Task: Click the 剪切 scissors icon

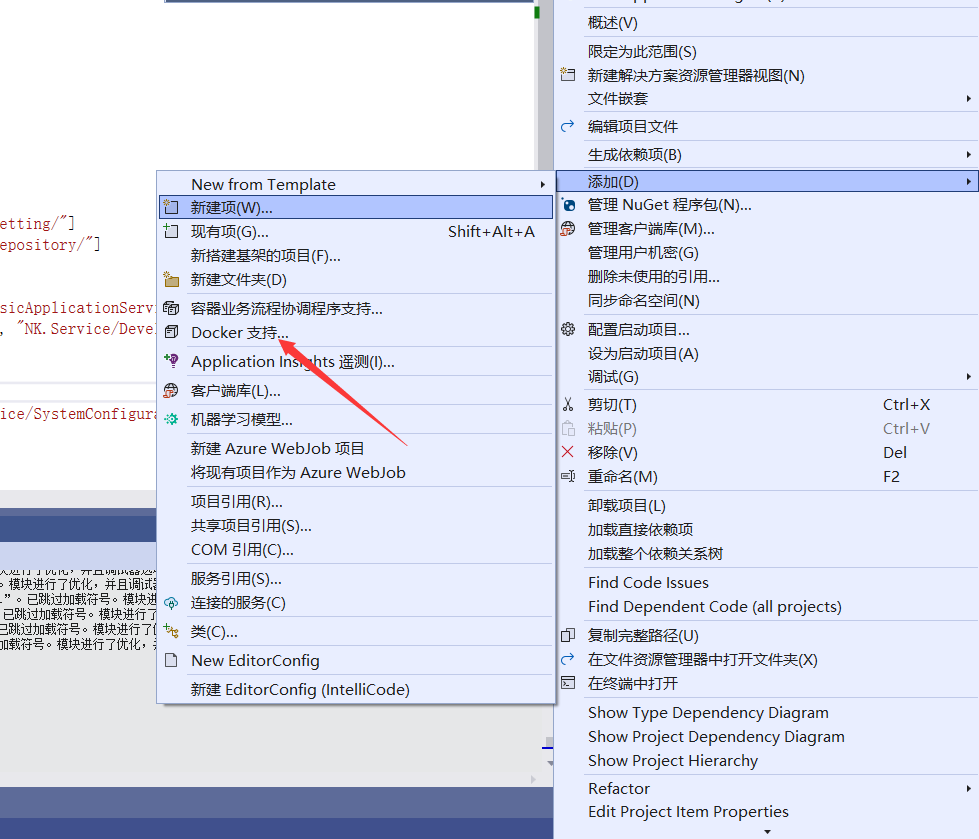Action: [568, 405]
